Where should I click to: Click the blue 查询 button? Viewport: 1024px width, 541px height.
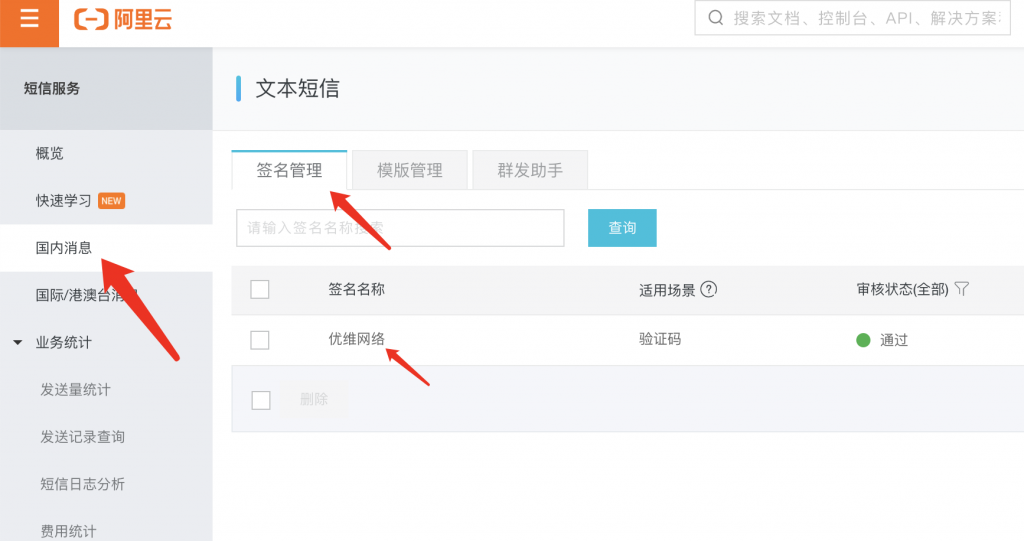[x=622, y=227]
